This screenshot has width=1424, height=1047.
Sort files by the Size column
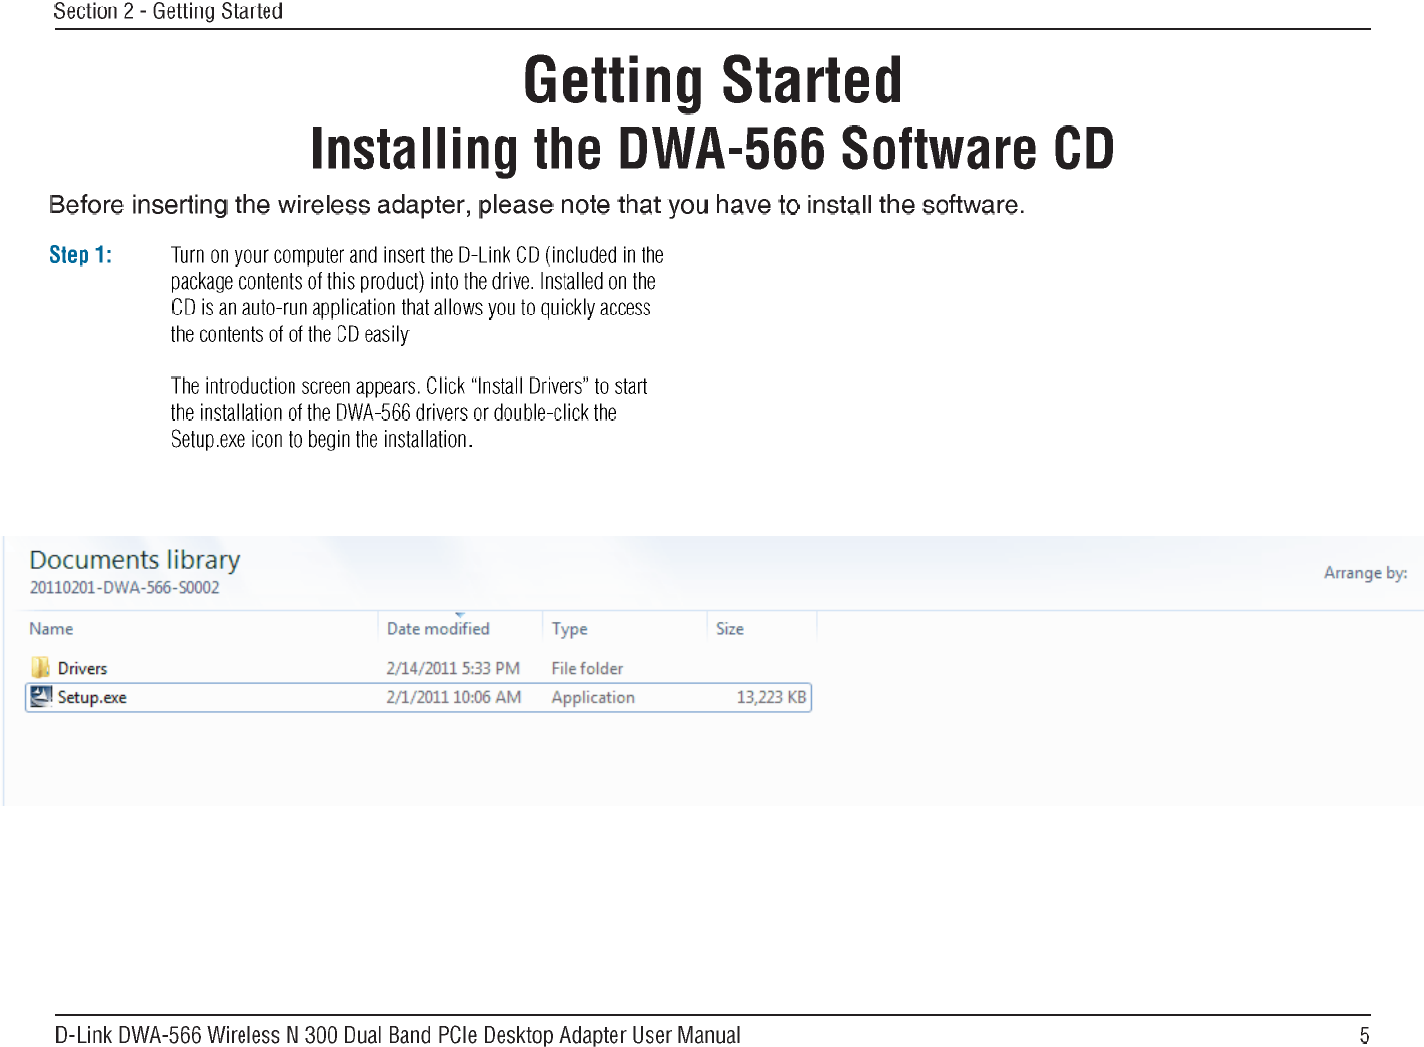(730, 628)
